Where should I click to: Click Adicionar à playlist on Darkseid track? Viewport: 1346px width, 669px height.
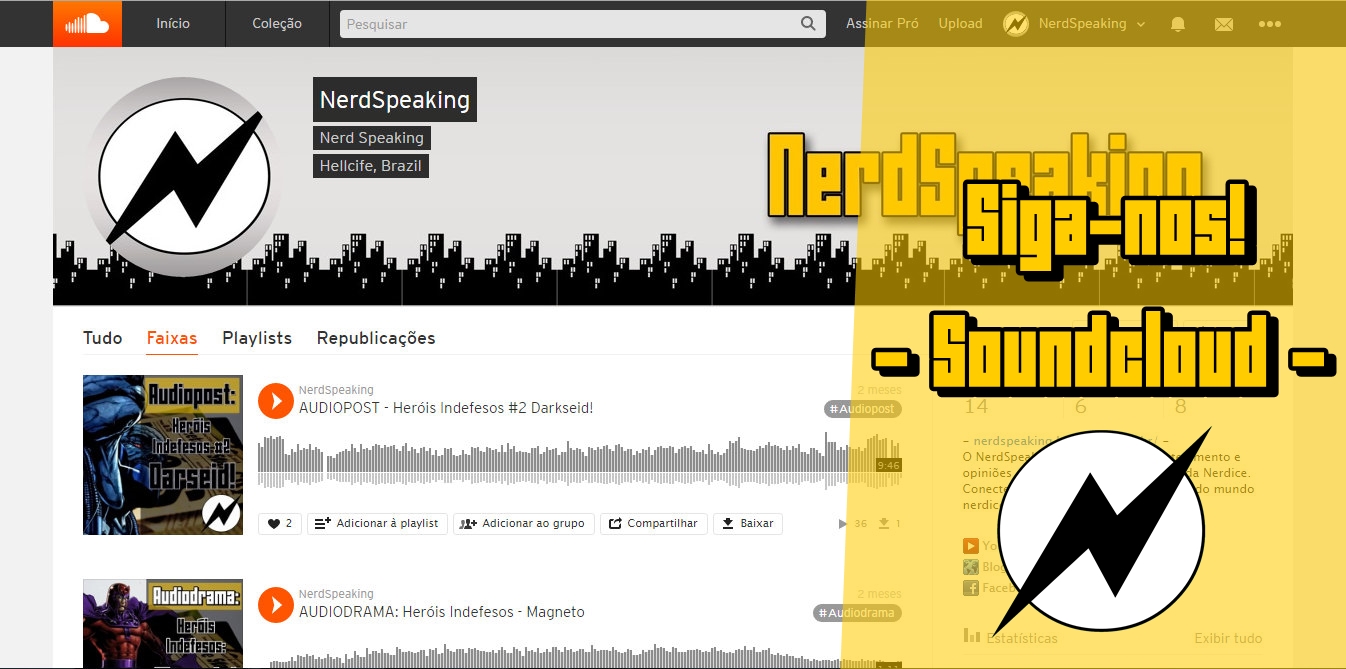pyautogui.click(x=377, y=523)
